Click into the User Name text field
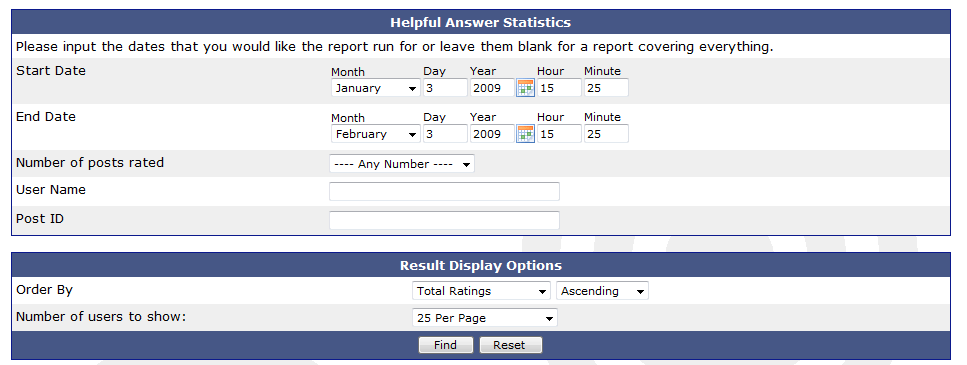Screen dimensions: 967x365 coord(445,191)
